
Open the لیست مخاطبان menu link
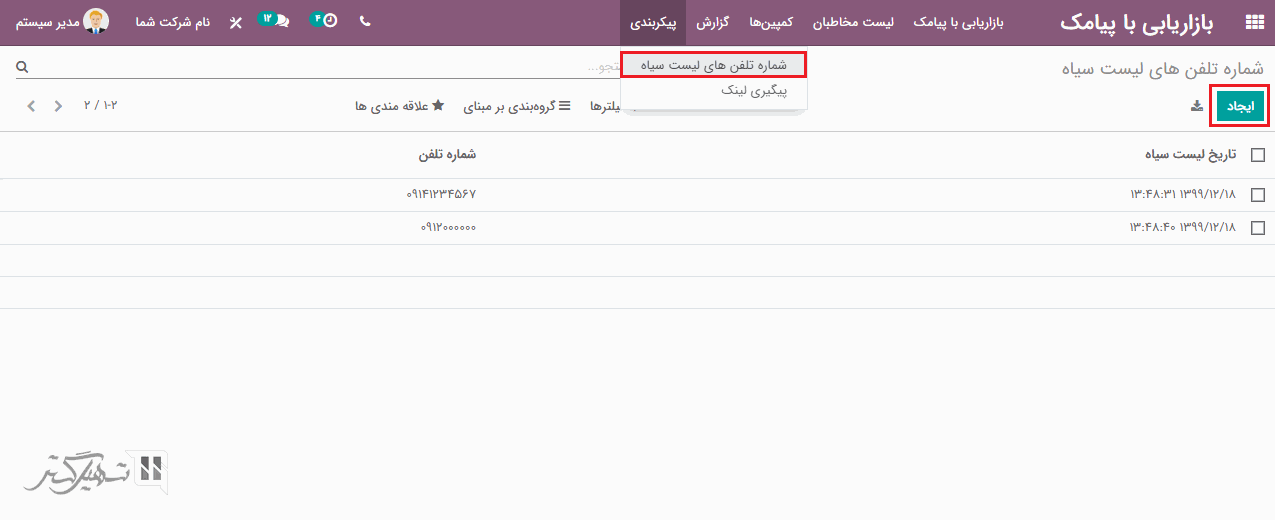coord(858,22)
